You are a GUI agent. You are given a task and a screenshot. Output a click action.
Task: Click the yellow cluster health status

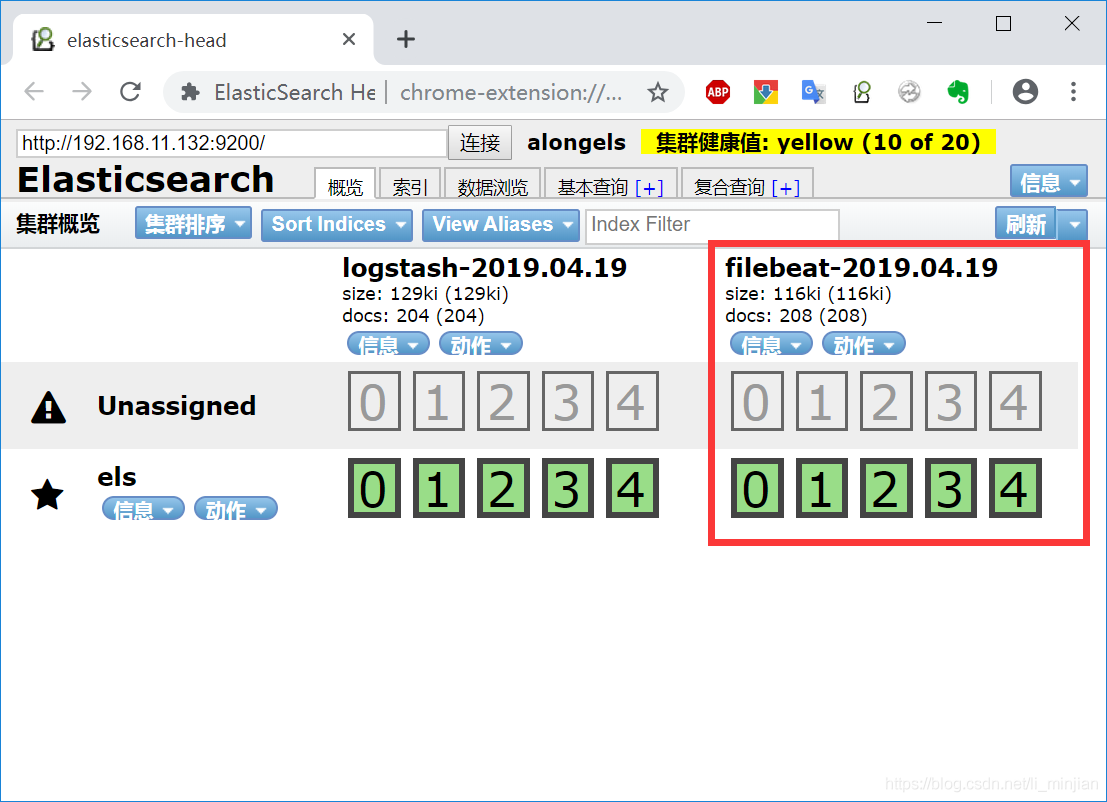[818, 142]
